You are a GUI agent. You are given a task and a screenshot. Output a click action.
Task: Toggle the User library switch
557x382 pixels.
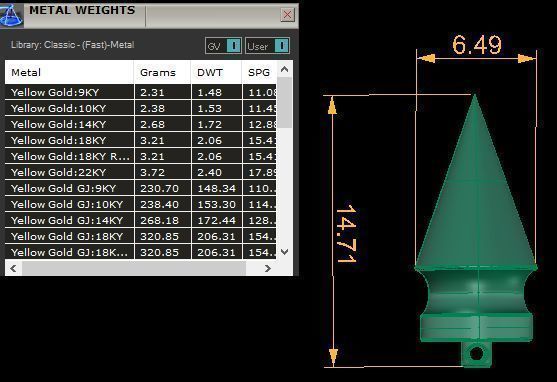coord(267,46)
